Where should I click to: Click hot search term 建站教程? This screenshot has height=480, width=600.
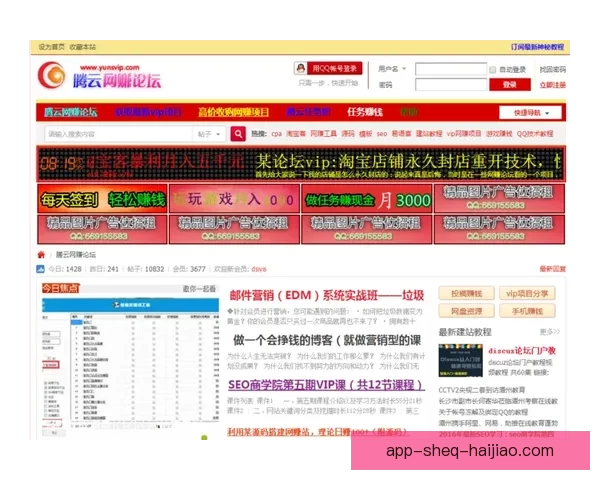click(x=429, y=134)
